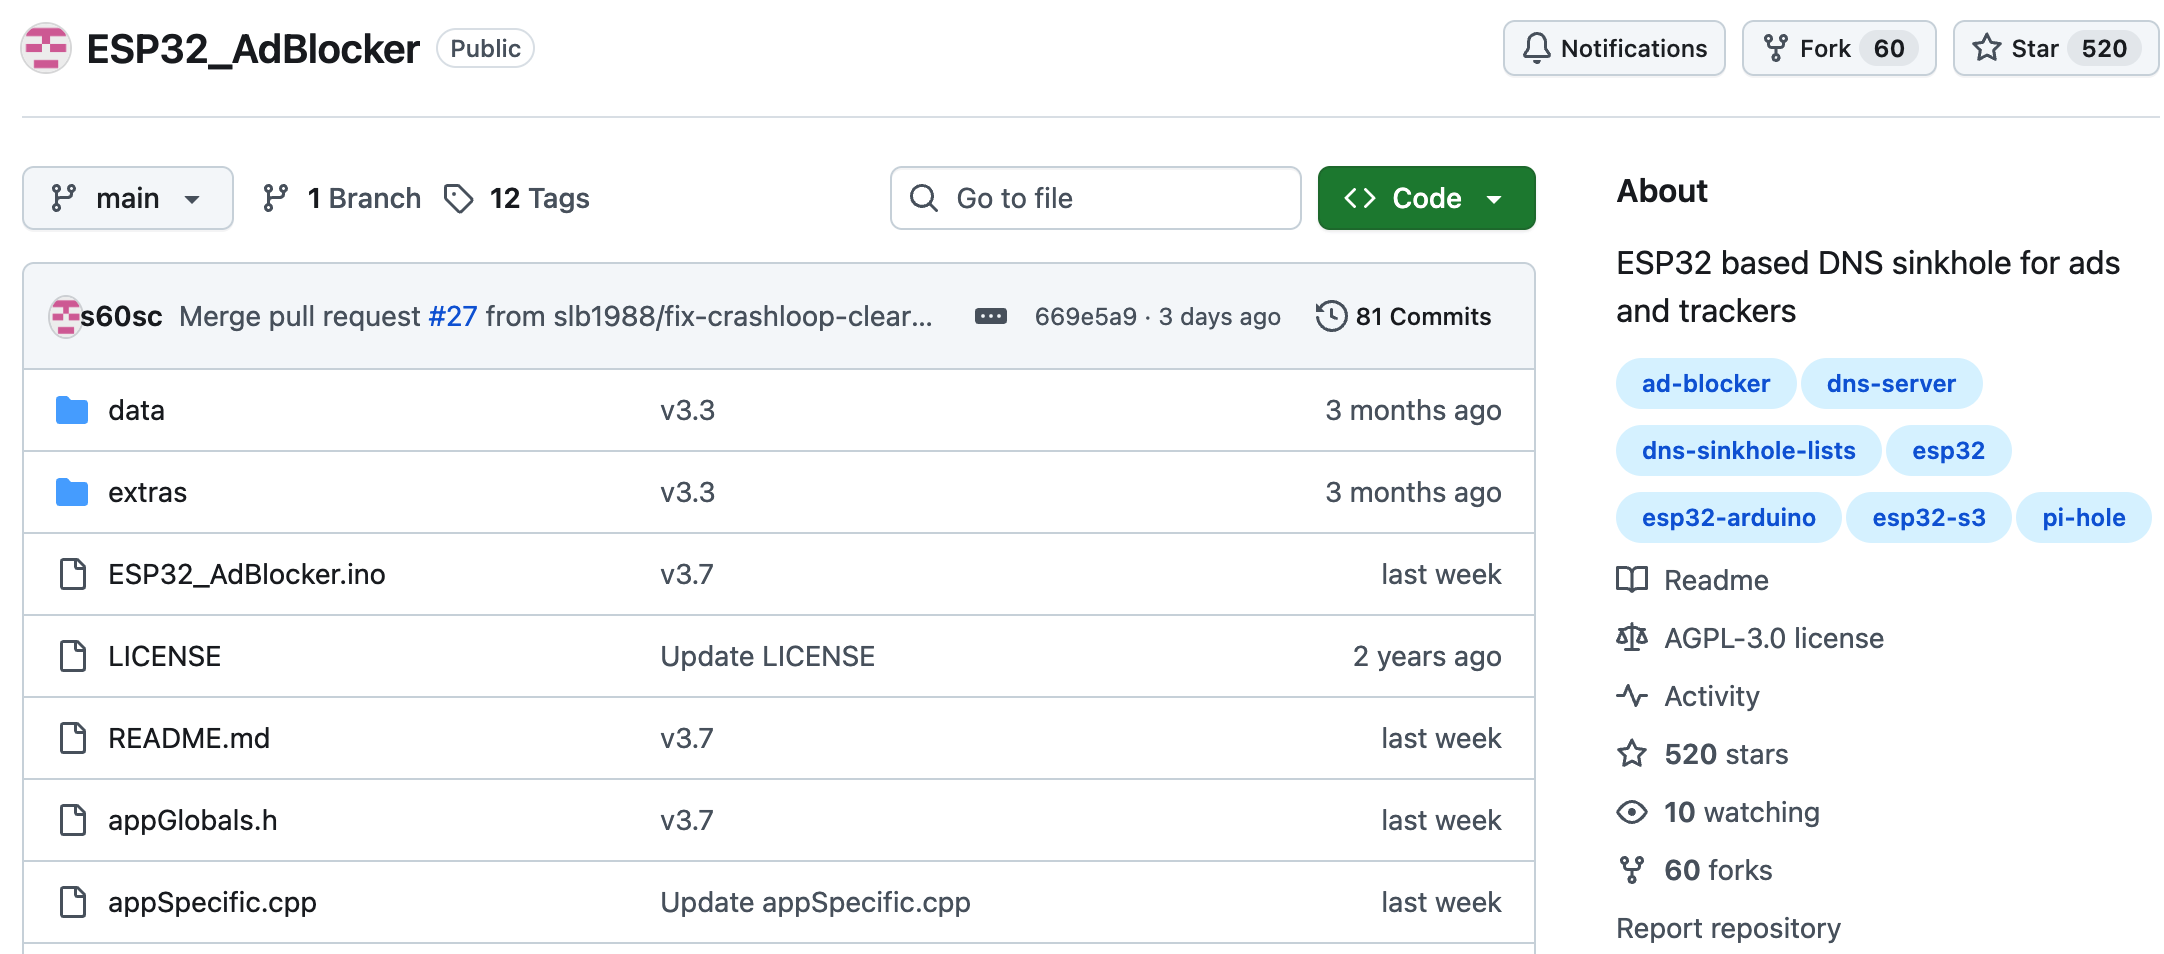Viewport: 2164px width, 954px height.
Task: View the 1 Branch link
Action: [x=342, y=198]
